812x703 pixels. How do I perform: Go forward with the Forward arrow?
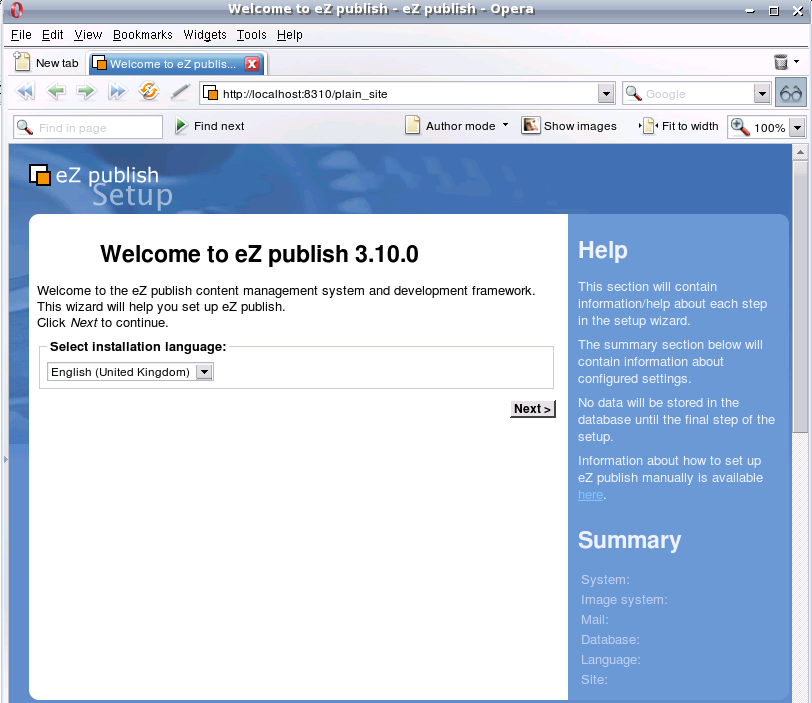pos(86,92)
